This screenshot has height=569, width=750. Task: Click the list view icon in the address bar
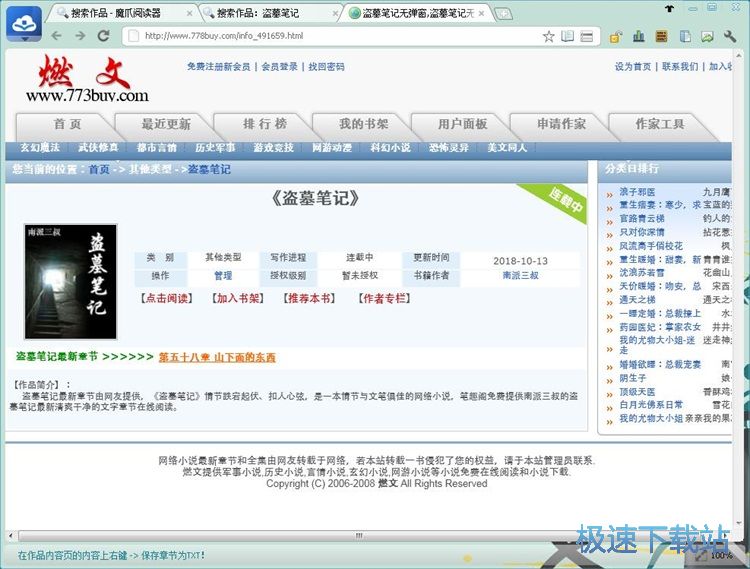coord(586,36)
